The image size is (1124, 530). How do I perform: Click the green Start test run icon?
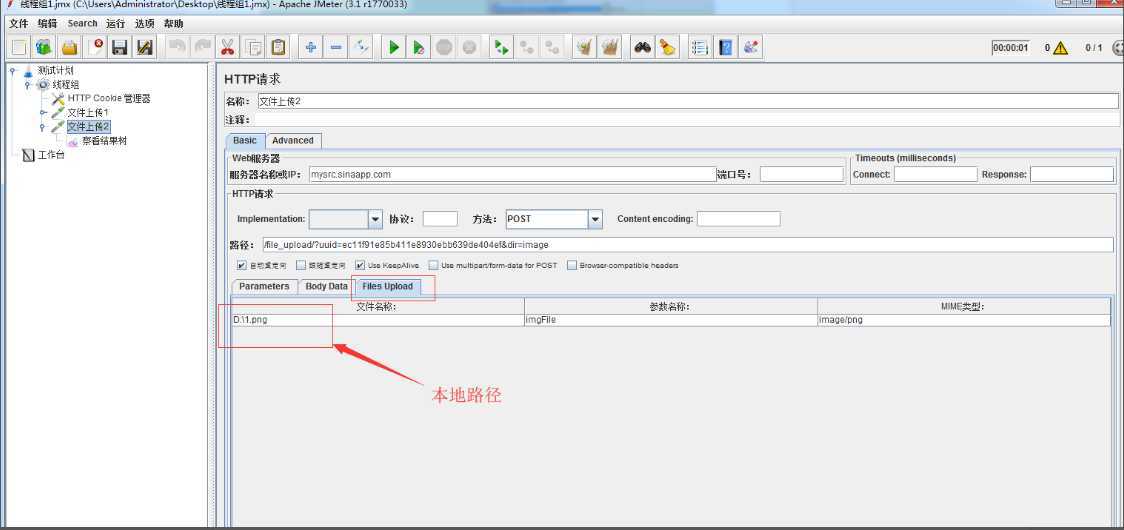coord(394,47)
